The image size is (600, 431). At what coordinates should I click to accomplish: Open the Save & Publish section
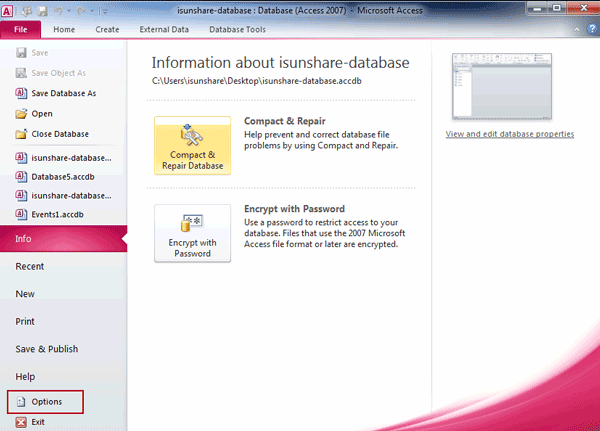pos(47,349)
